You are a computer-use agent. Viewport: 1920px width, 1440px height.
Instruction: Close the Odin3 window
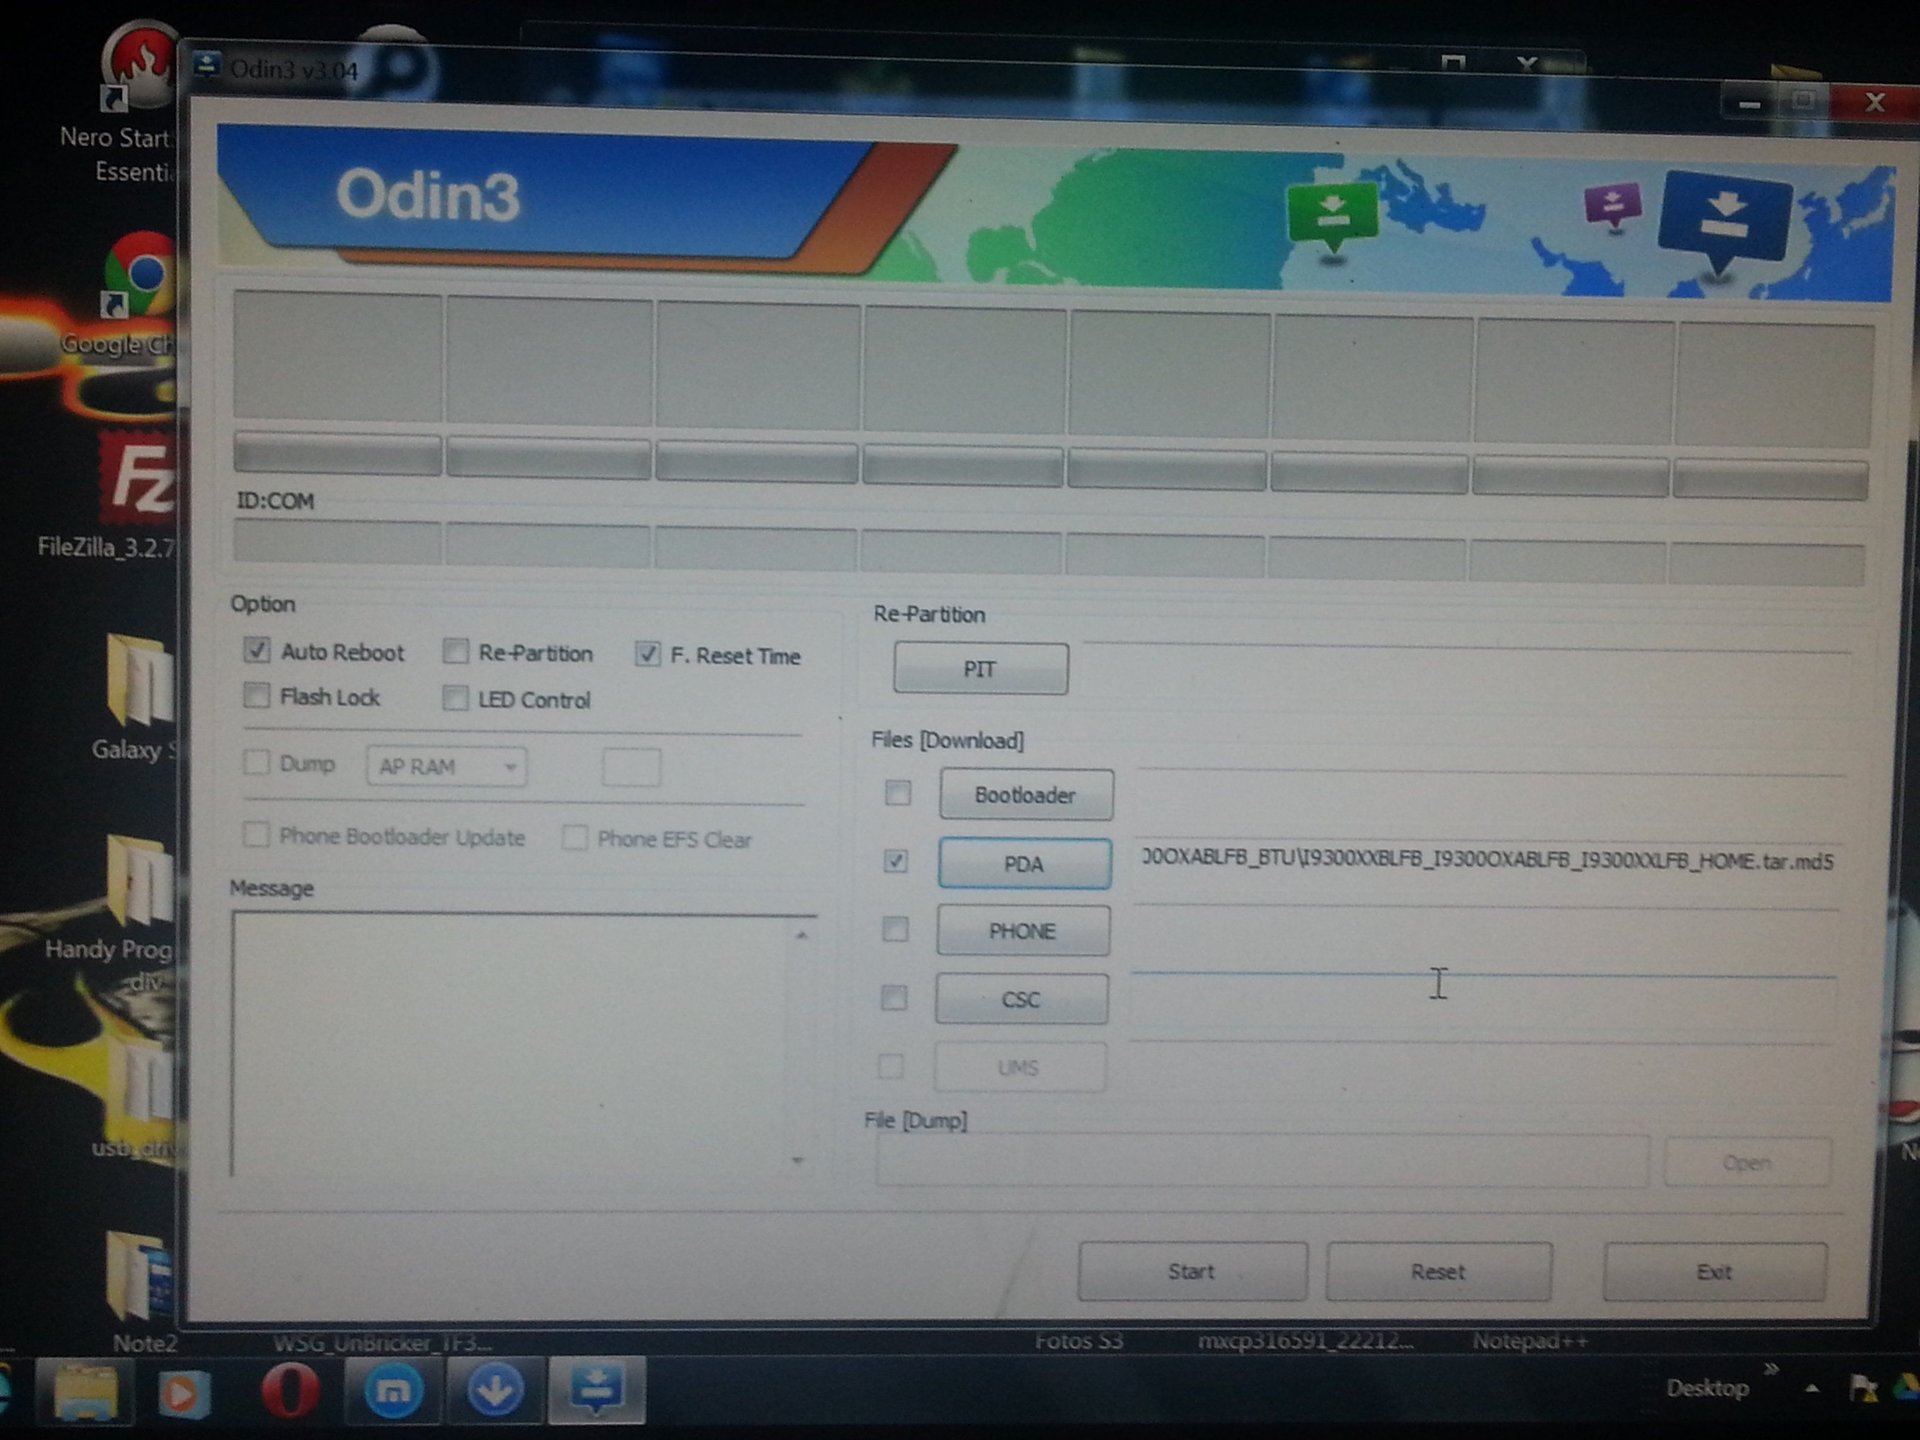tap(1874, 102)
